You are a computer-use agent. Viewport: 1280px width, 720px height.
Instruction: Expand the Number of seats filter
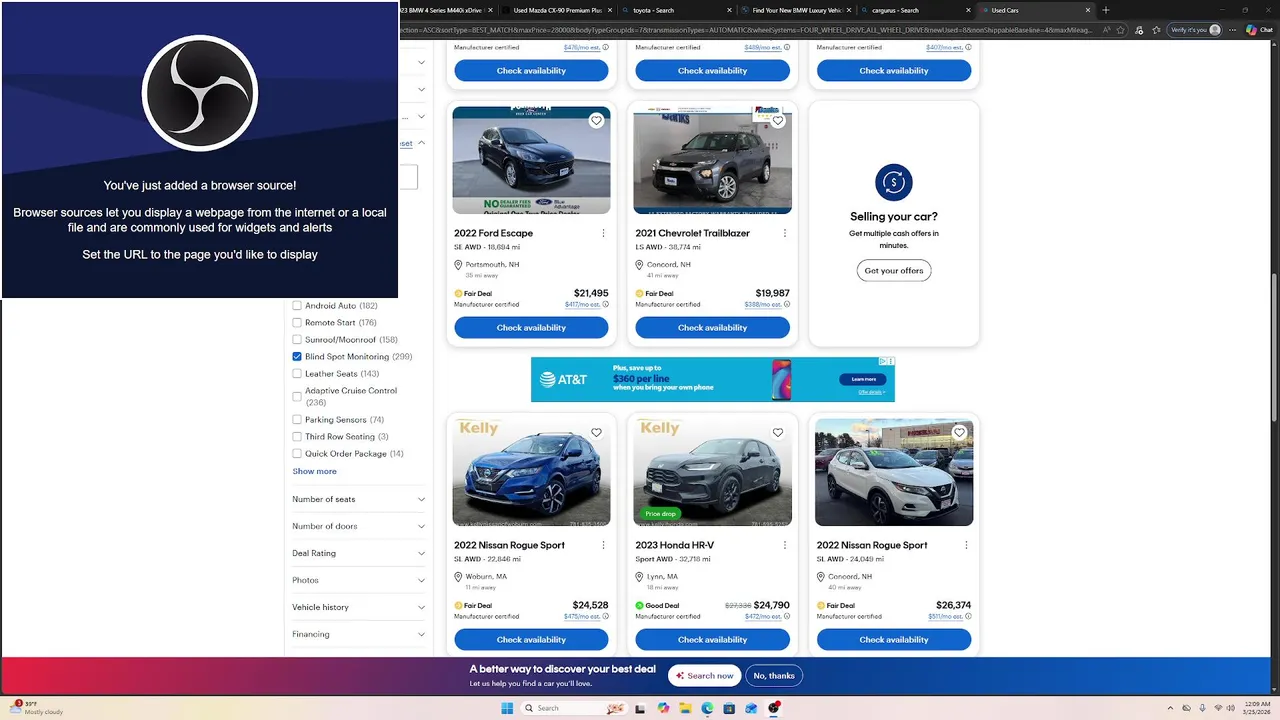[358, 499]
